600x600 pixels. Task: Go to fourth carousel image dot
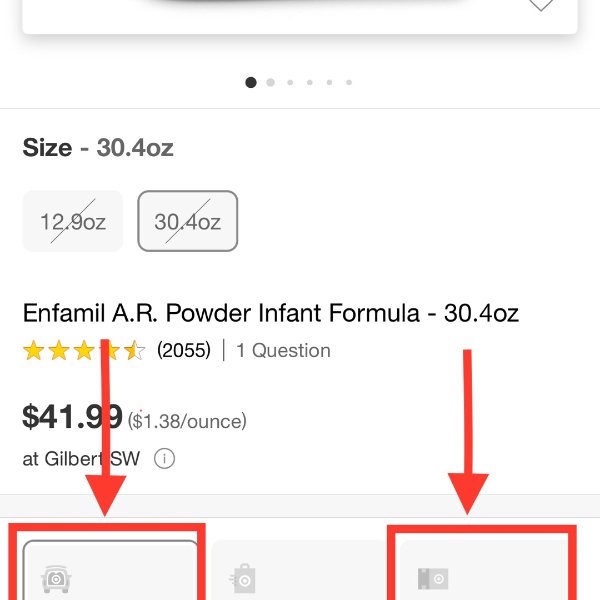(x=310, y=82)
